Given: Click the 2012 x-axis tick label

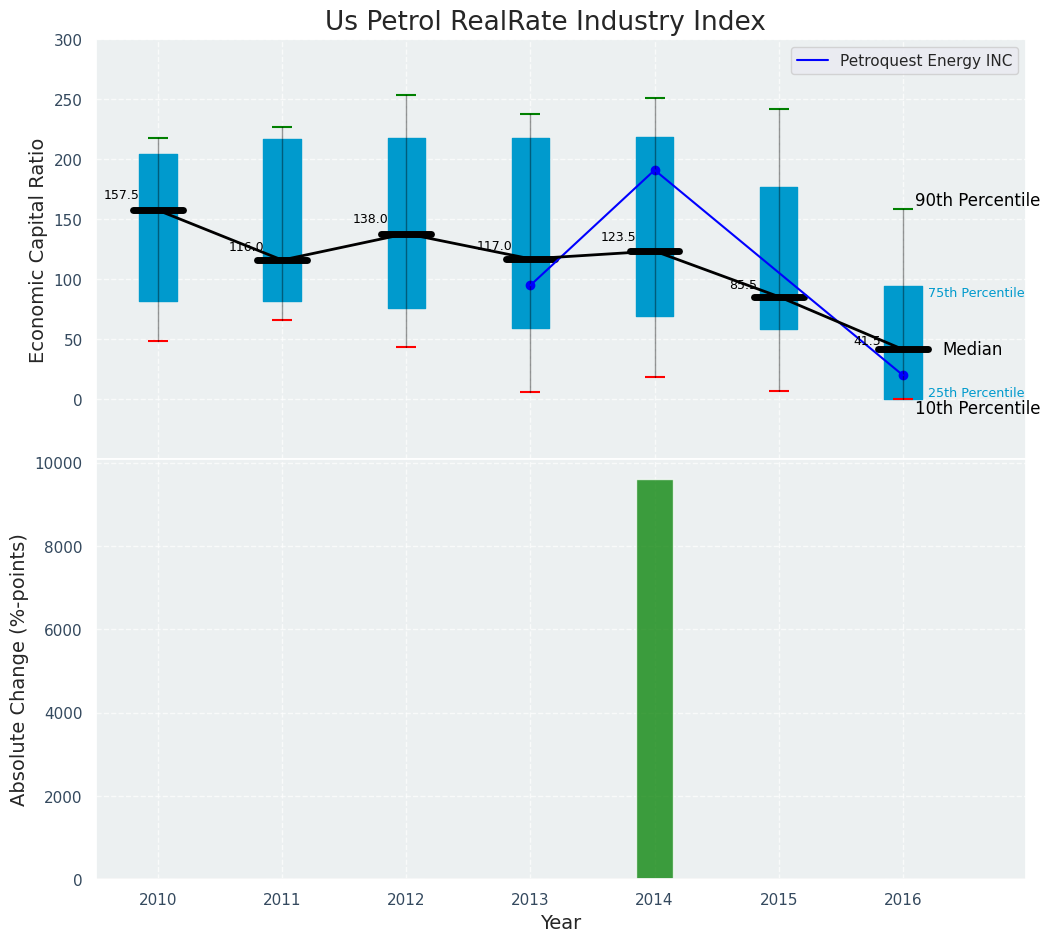Looking at the screenshot, I should (x=406, y=899).
